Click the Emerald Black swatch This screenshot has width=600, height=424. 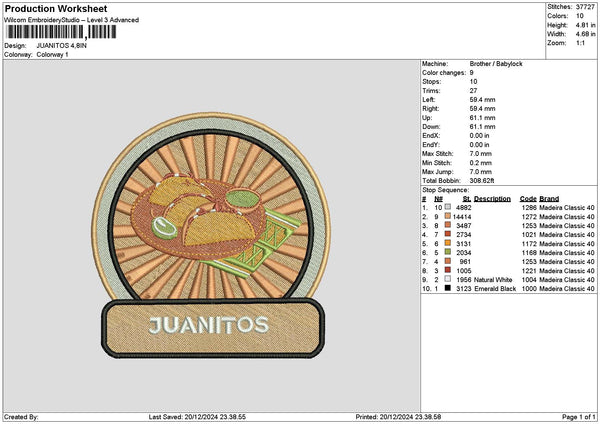[x=448, y=288]
